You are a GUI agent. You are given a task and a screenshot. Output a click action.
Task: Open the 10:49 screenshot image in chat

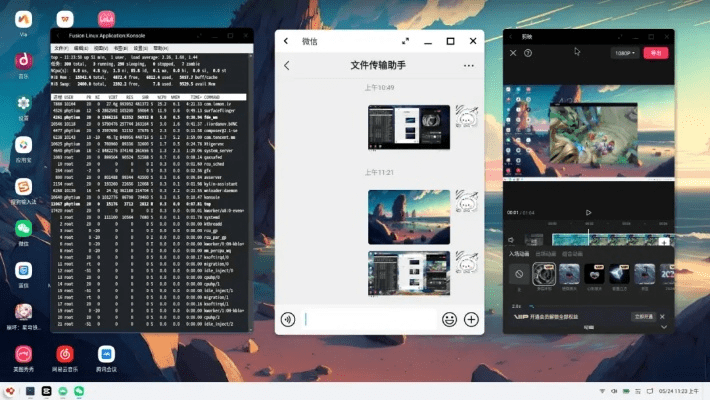(409, 127)
